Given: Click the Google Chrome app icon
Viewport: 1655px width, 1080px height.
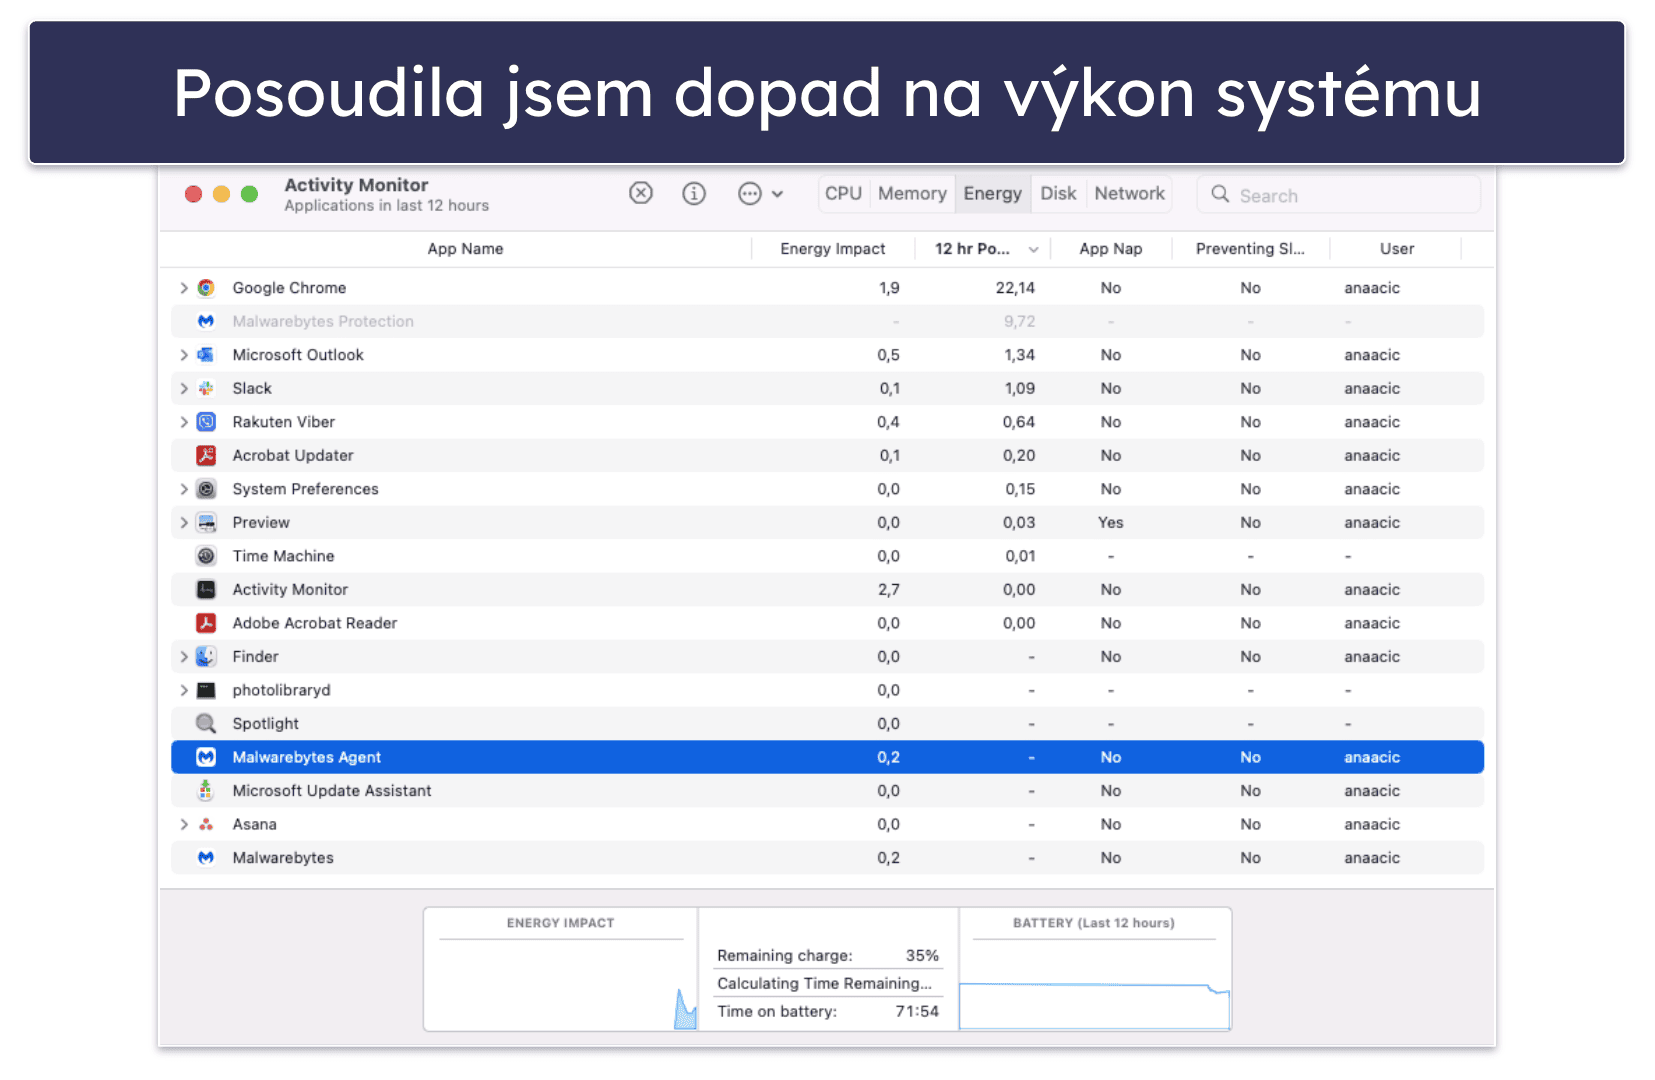Looking at the screenshot, I should tap(206, 288).
